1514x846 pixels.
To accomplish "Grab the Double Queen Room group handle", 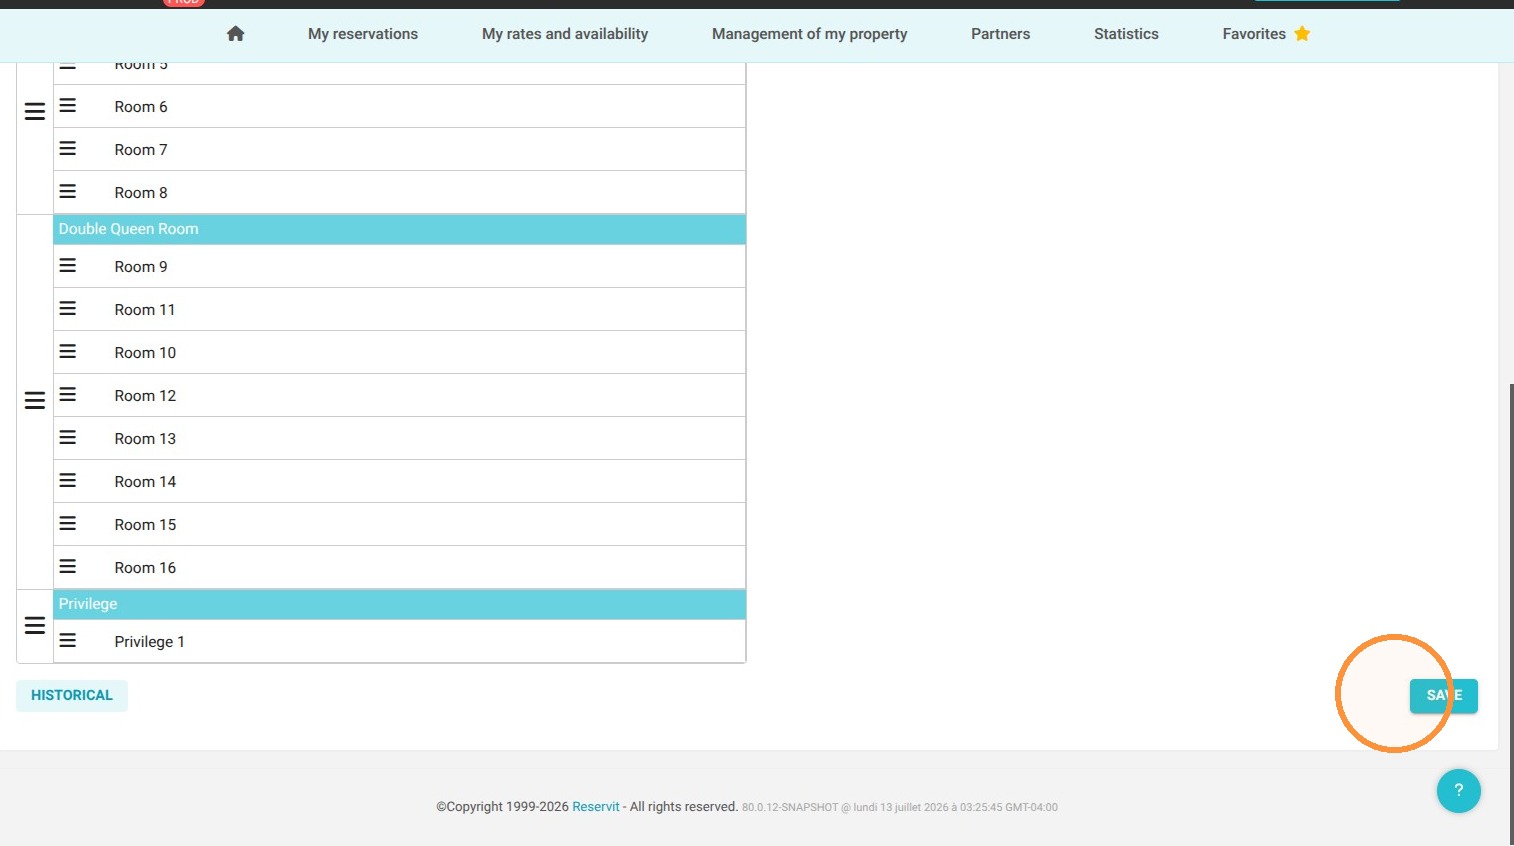I will click(x=35, y=401).
